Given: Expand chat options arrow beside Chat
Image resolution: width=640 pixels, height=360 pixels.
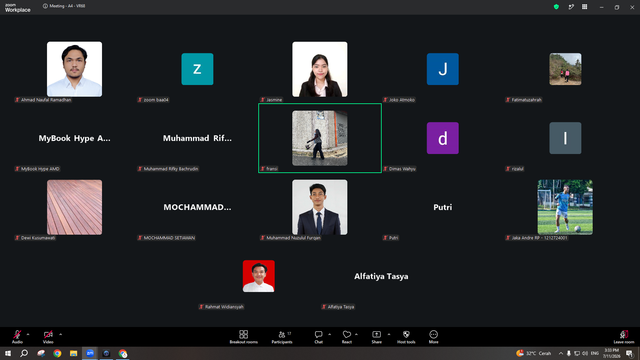Looking at the screenshot, I should click(329, 334).
